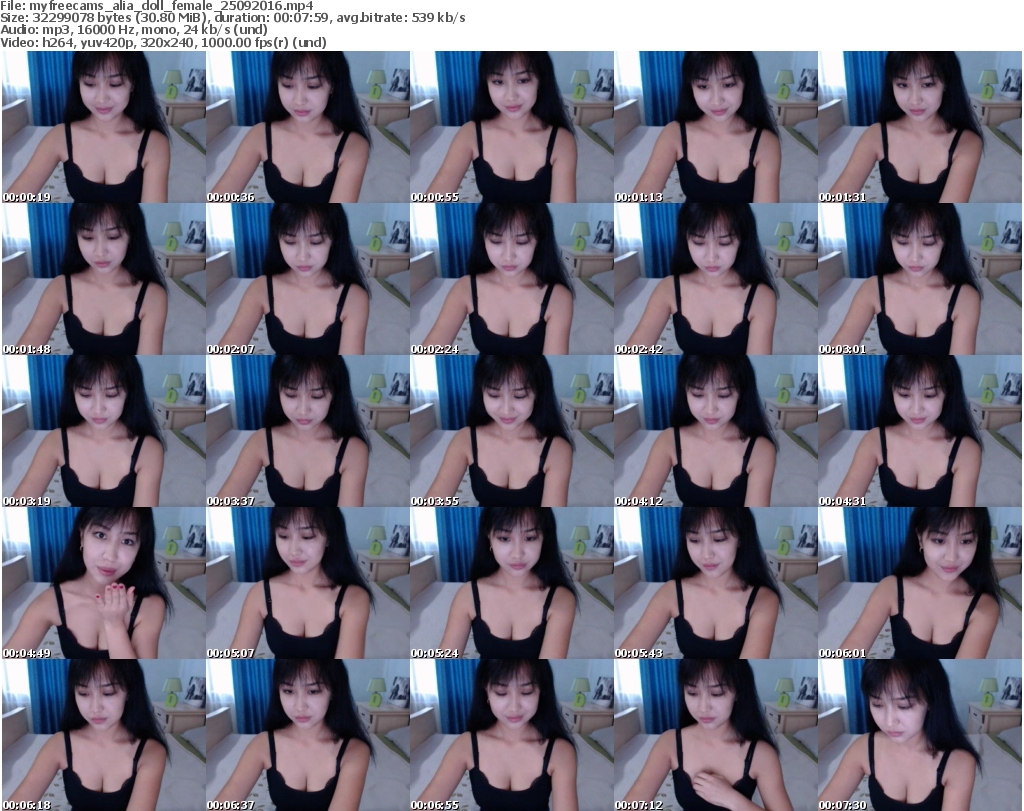Choose the thumbnail marked 00:05:07

click(x=308, y=583)
